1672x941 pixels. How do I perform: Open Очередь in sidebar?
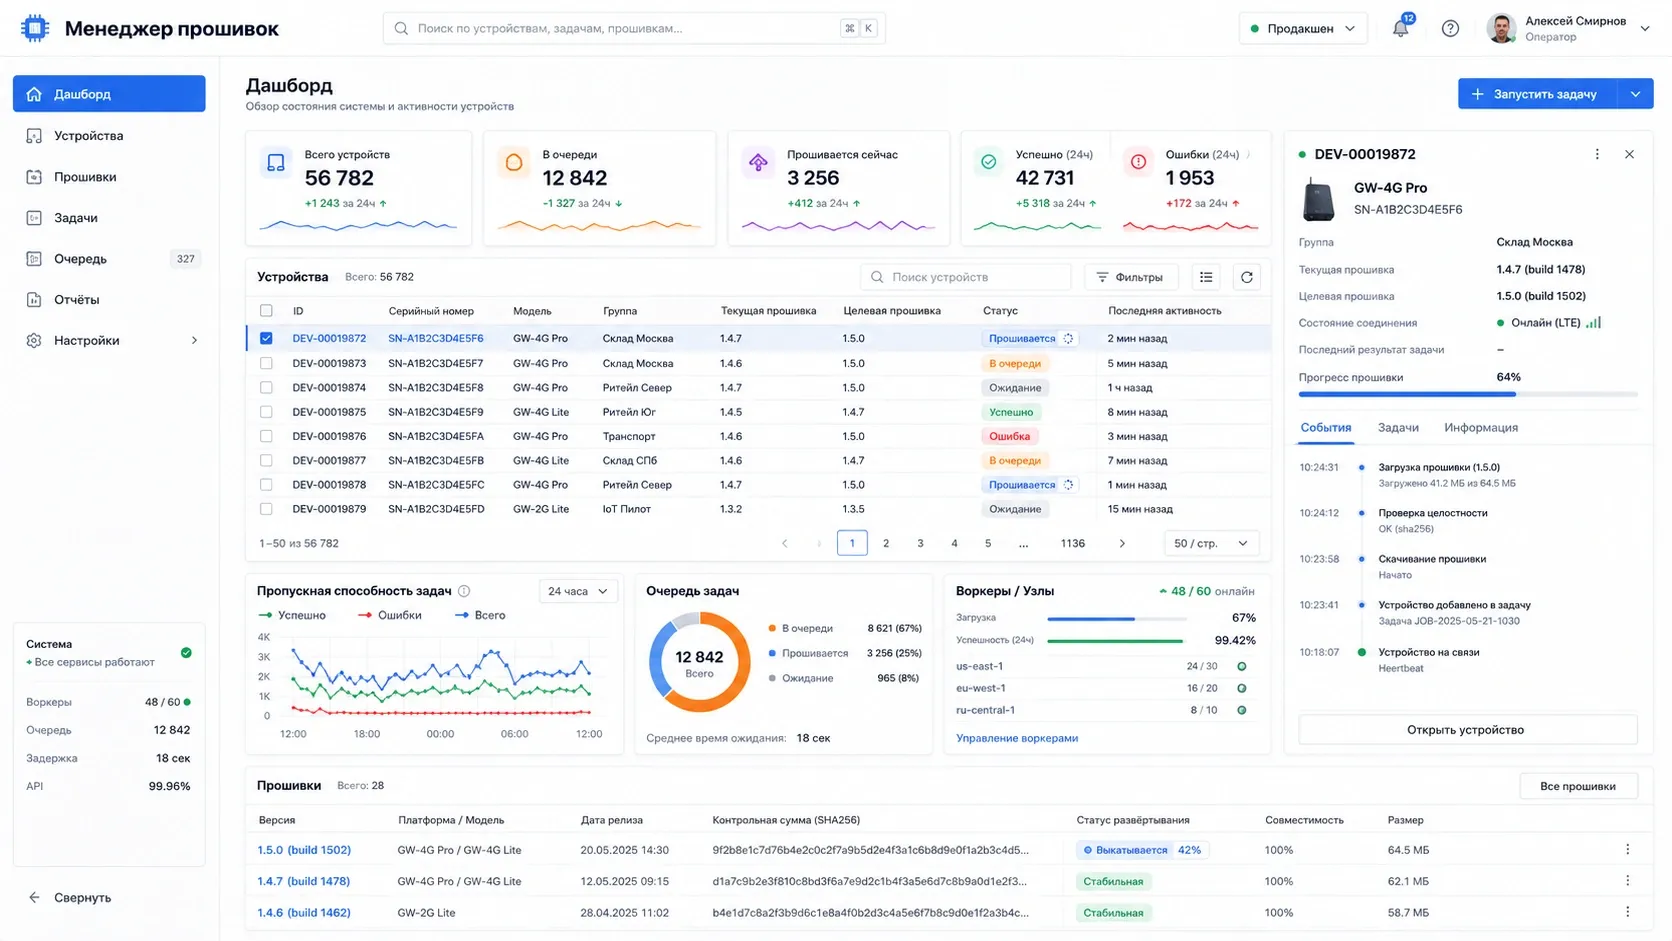(x=109, y=258)
